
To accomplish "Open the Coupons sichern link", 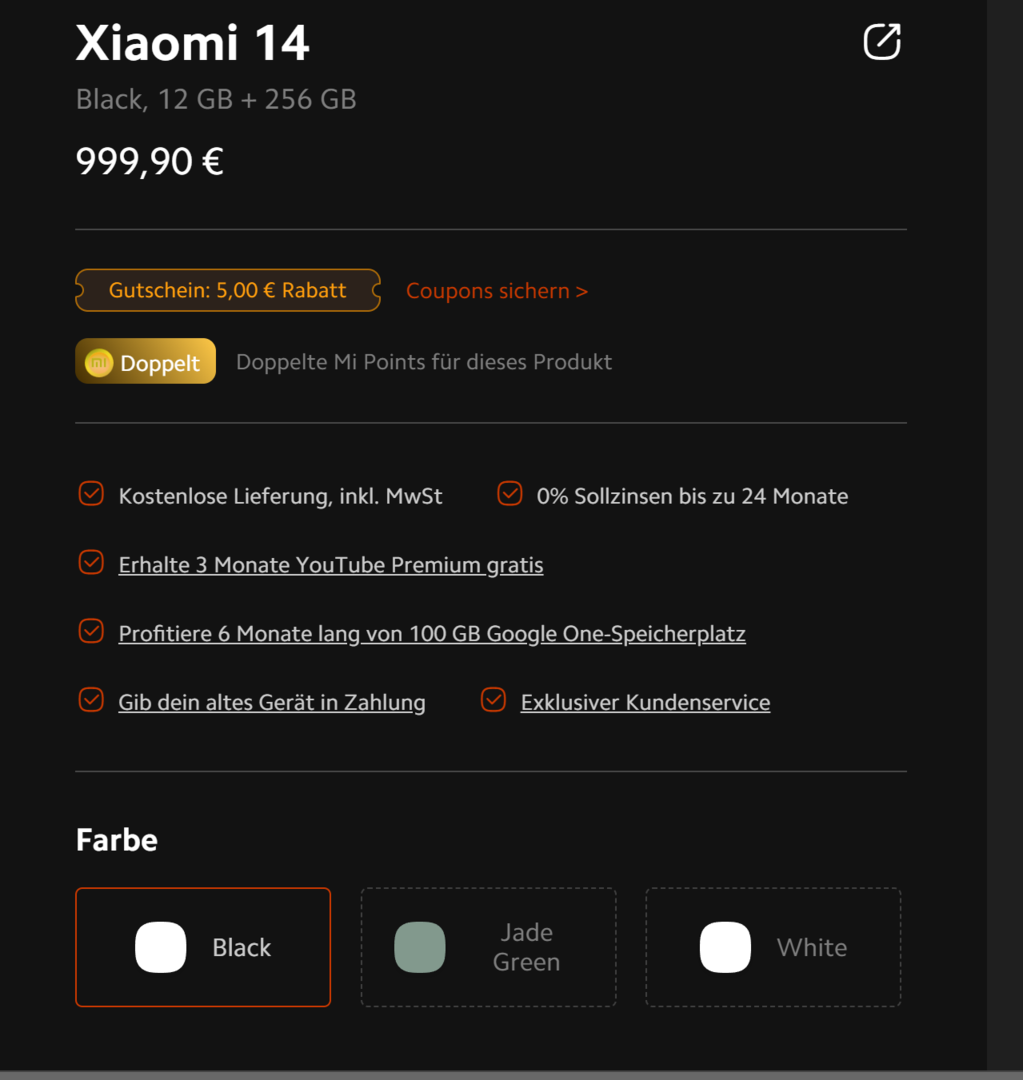I will 496,291.
